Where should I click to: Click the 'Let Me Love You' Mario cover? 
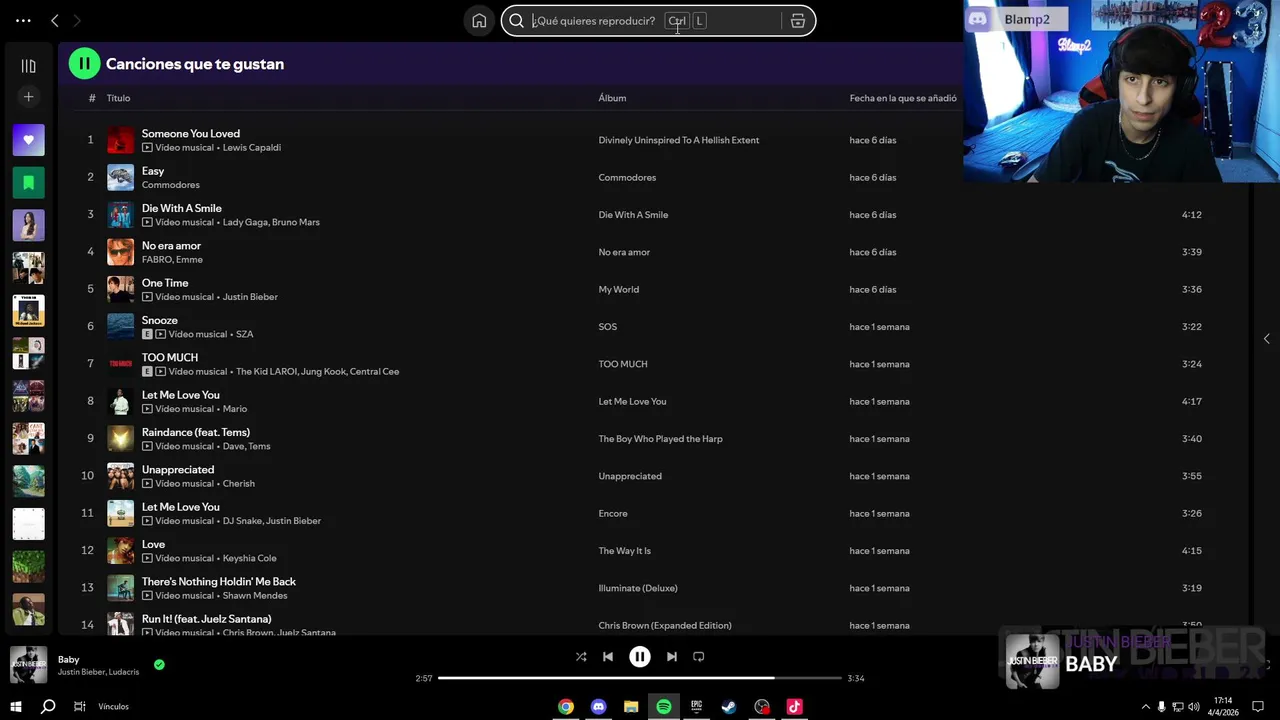click(120, 402)
